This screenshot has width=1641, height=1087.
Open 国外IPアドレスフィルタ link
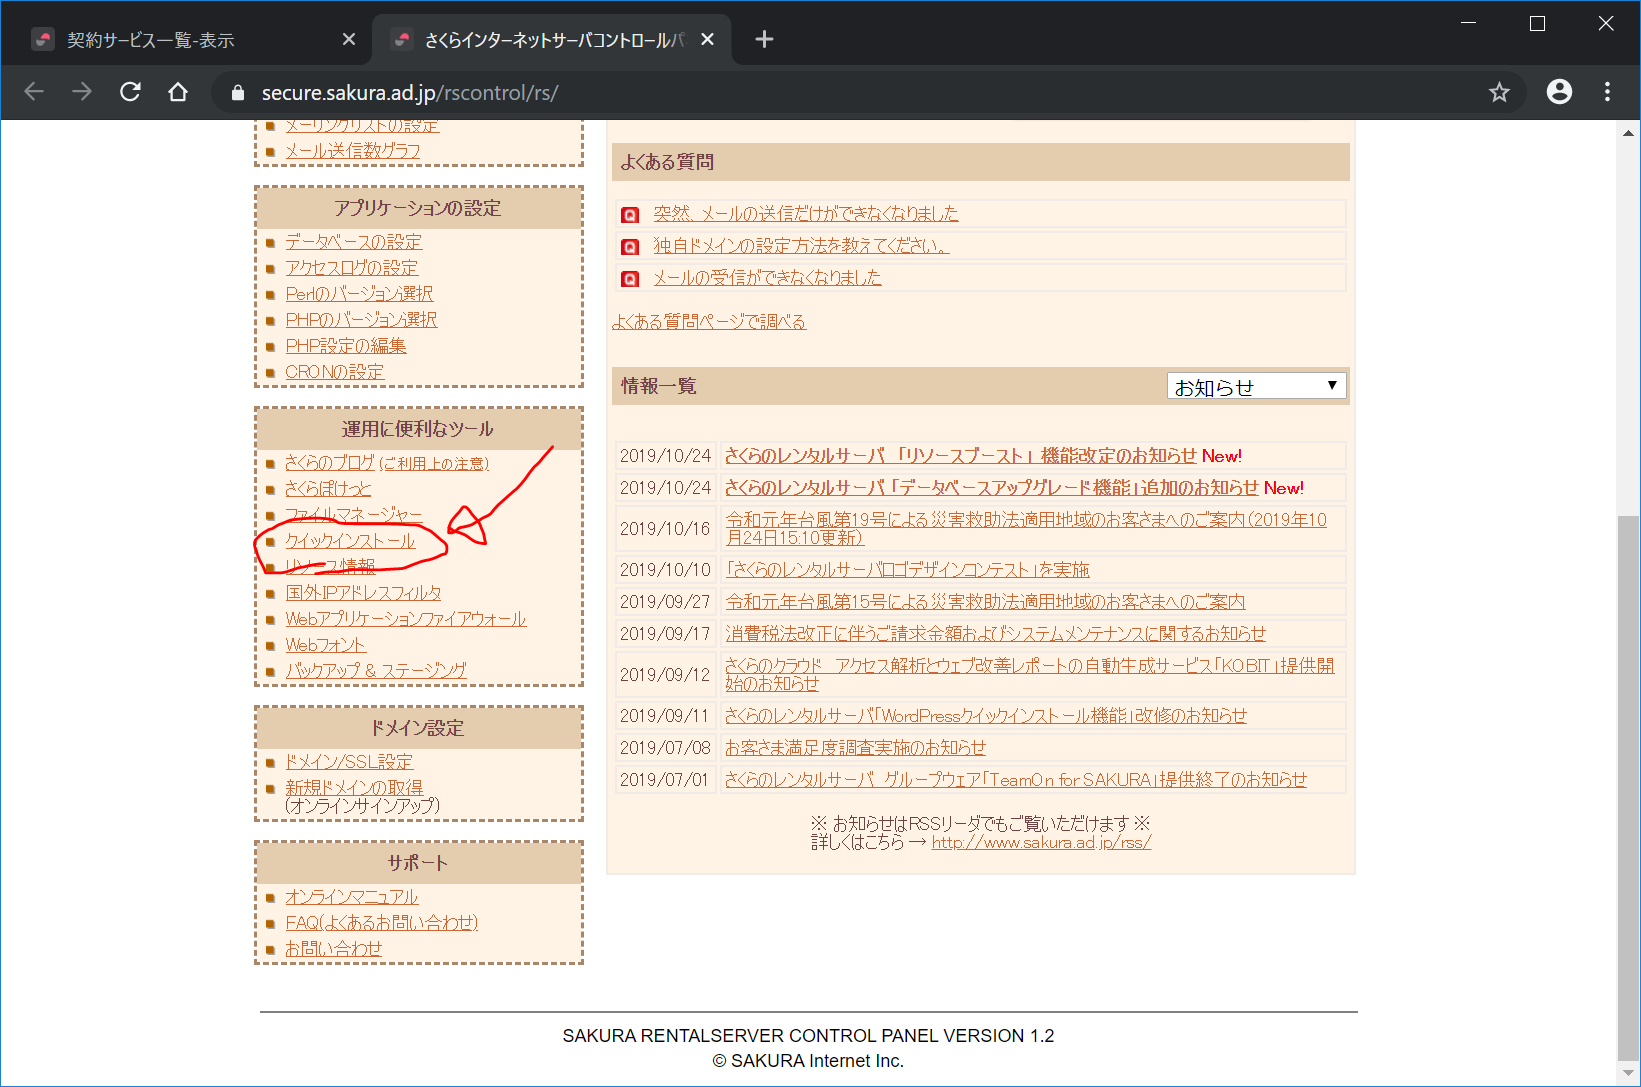point(363,592)
